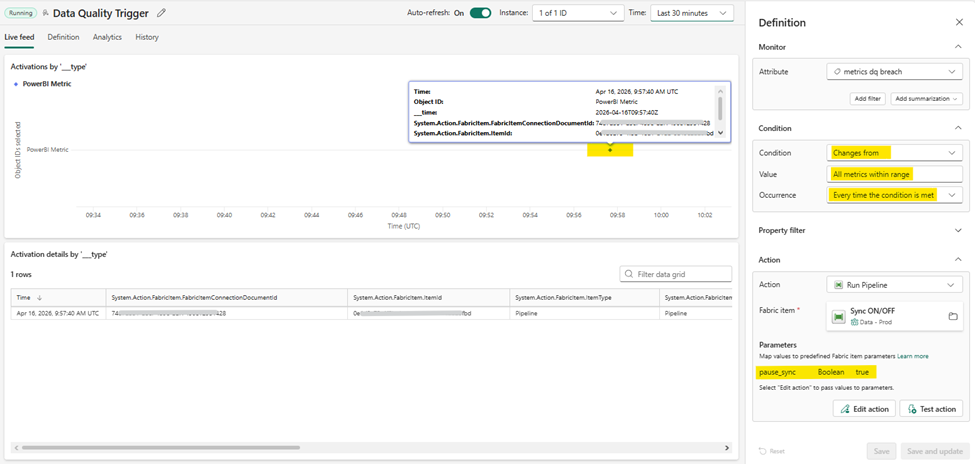The image size is (975, 464).
Task: Click the Time column header
Action: tap(58, 298)
